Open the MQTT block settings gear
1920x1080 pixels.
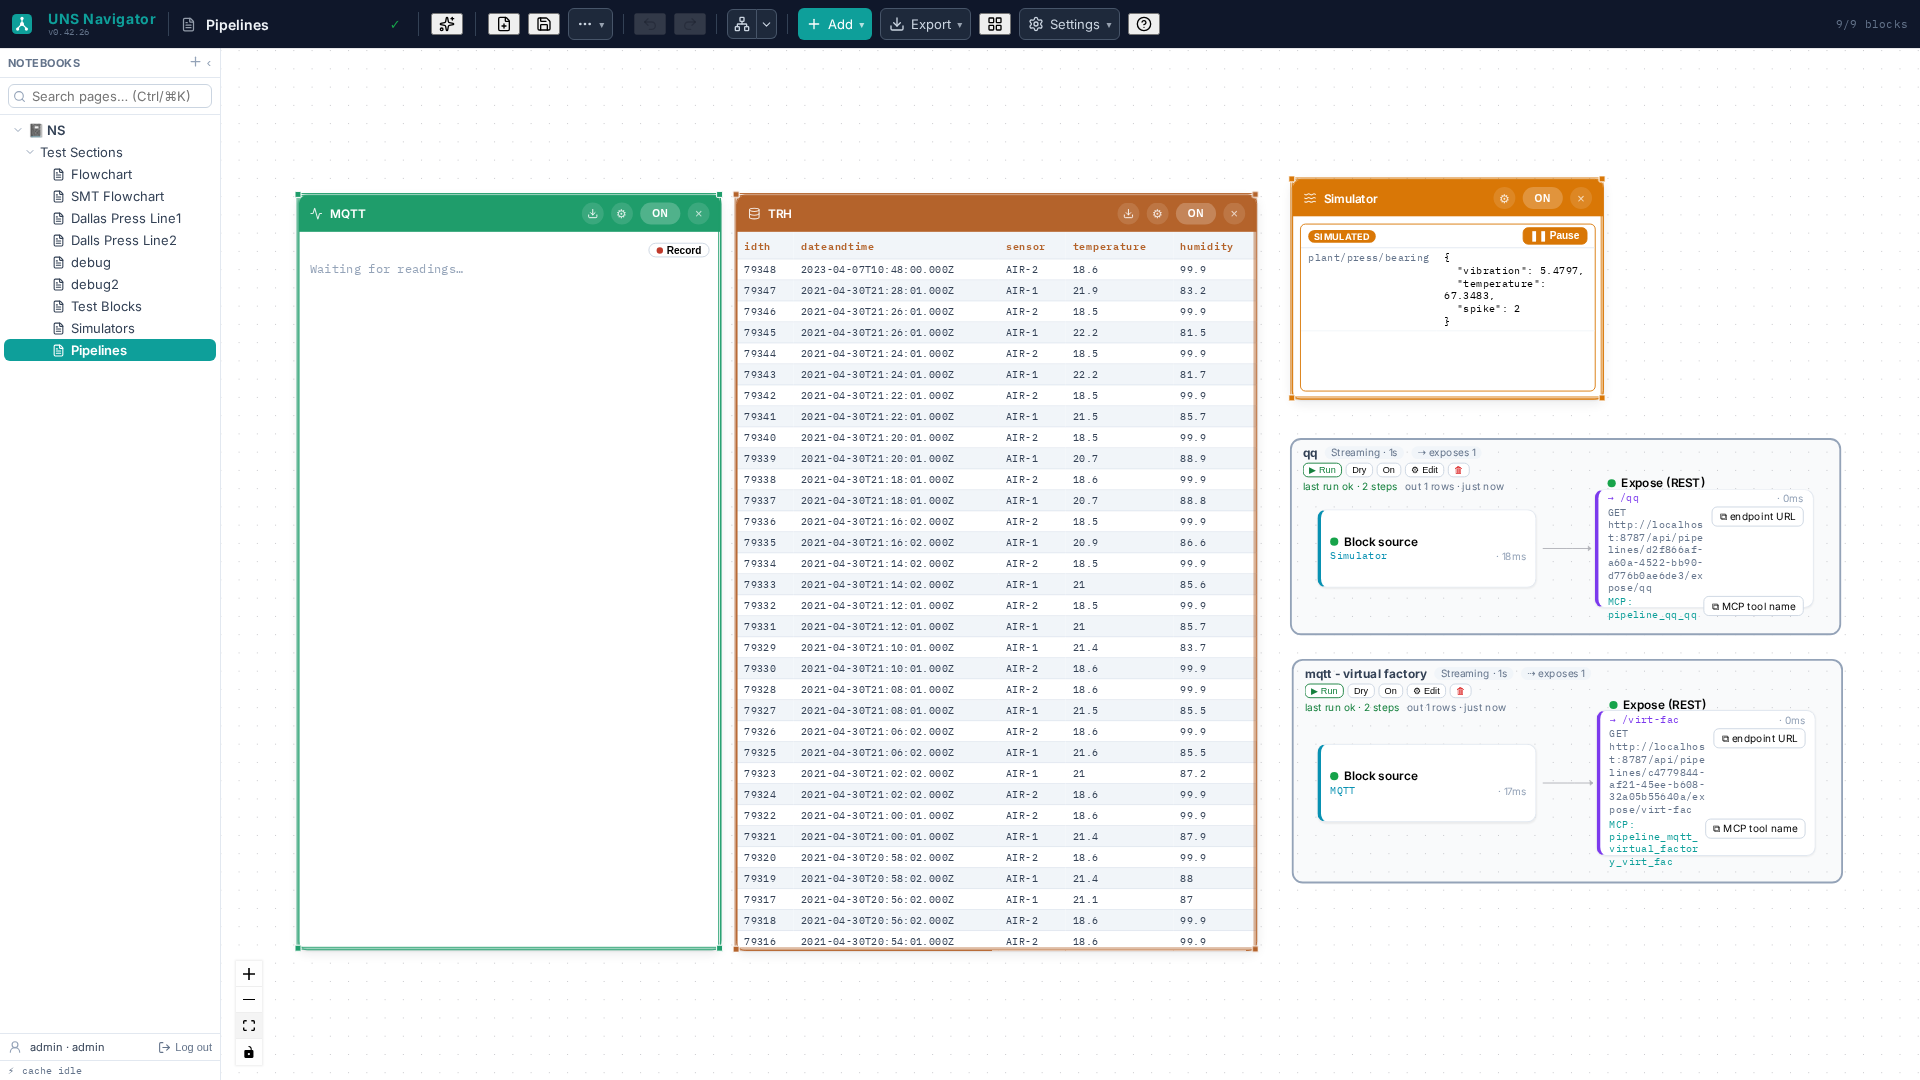(x=622, y=213)
